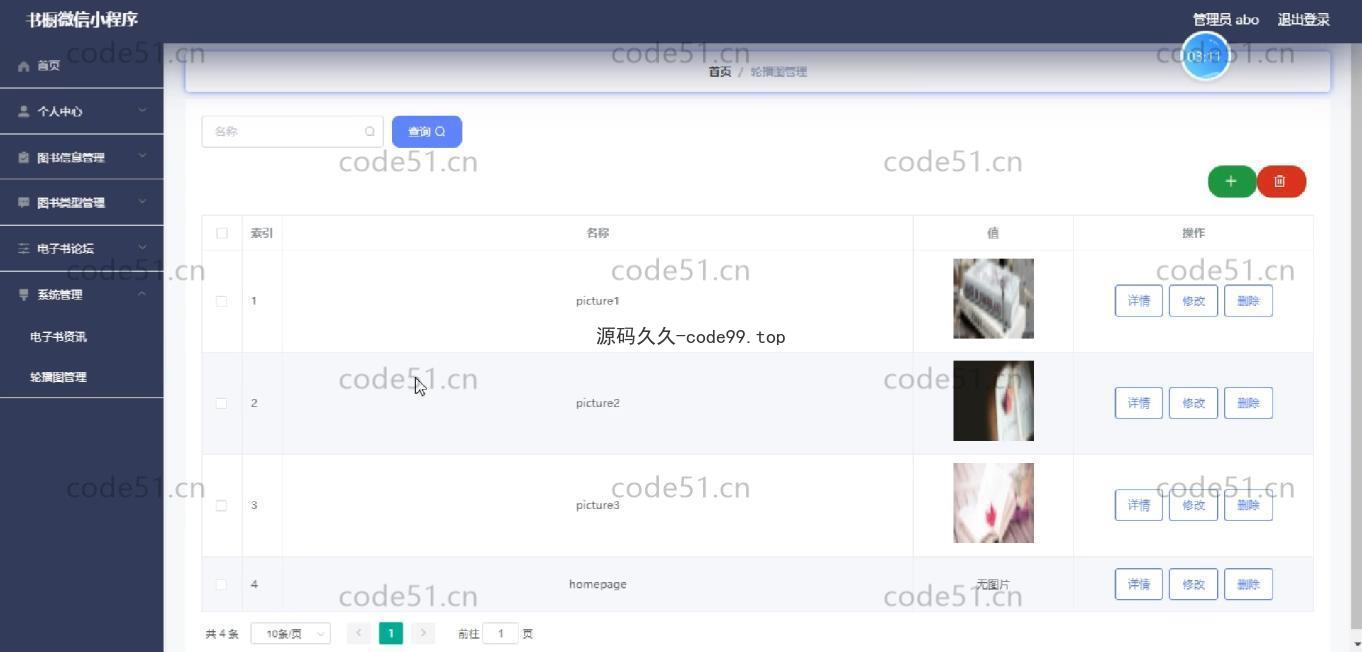The height and width of the screenshot is (652, 1362).
Task: Click the go-to page number input
Action: point(500,633)
